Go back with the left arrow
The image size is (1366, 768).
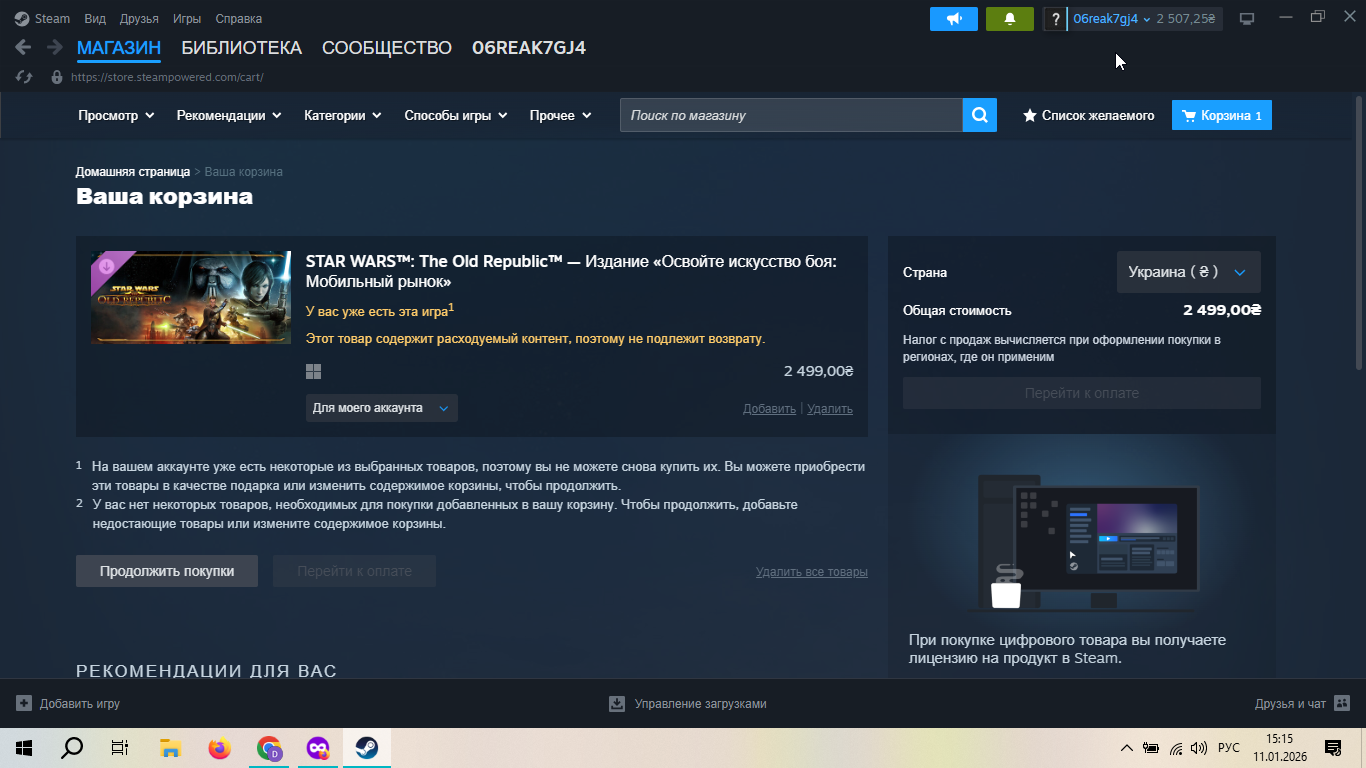23,47
